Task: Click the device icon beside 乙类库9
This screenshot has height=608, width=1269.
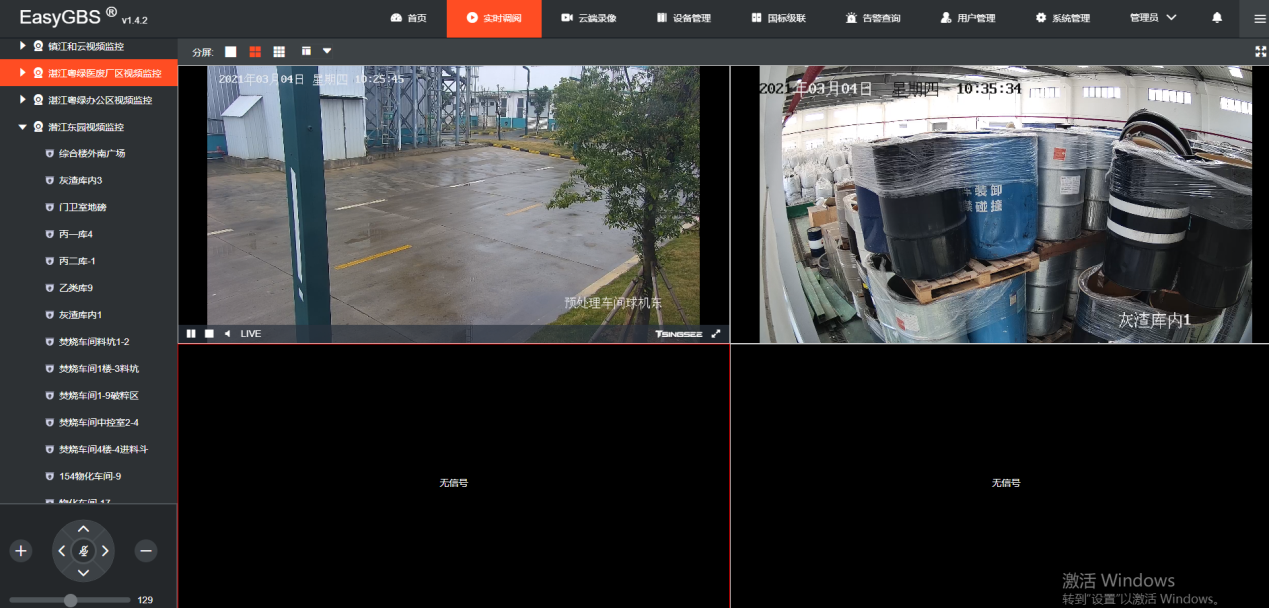Action: point(49,289)
